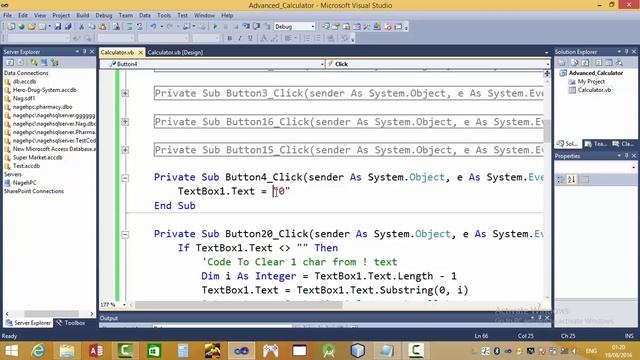
Task: Expand the collapsed Button15_Click sub
Action: (125, 150)
